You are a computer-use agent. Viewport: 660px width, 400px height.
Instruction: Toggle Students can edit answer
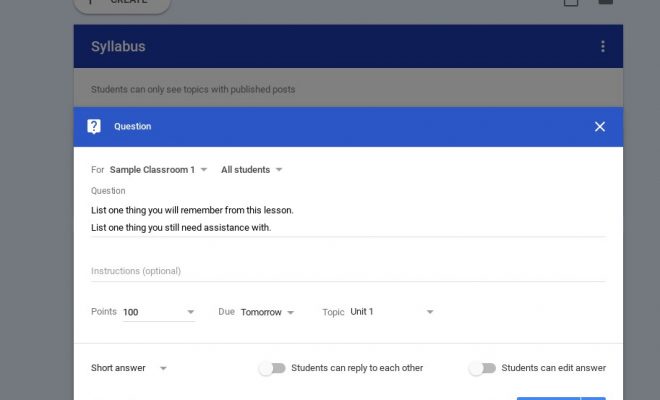[x=482, y=368]
